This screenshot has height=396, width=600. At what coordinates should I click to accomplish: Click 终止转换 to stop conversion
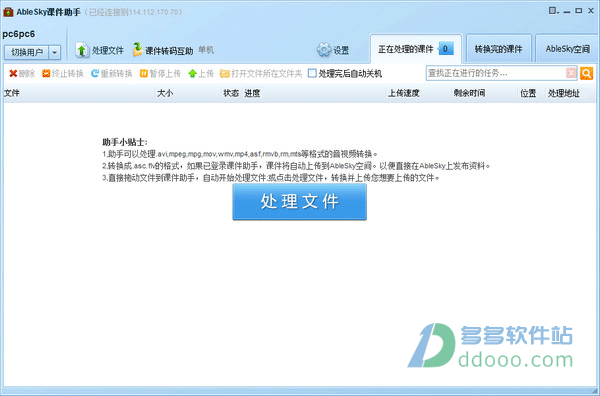63,73
